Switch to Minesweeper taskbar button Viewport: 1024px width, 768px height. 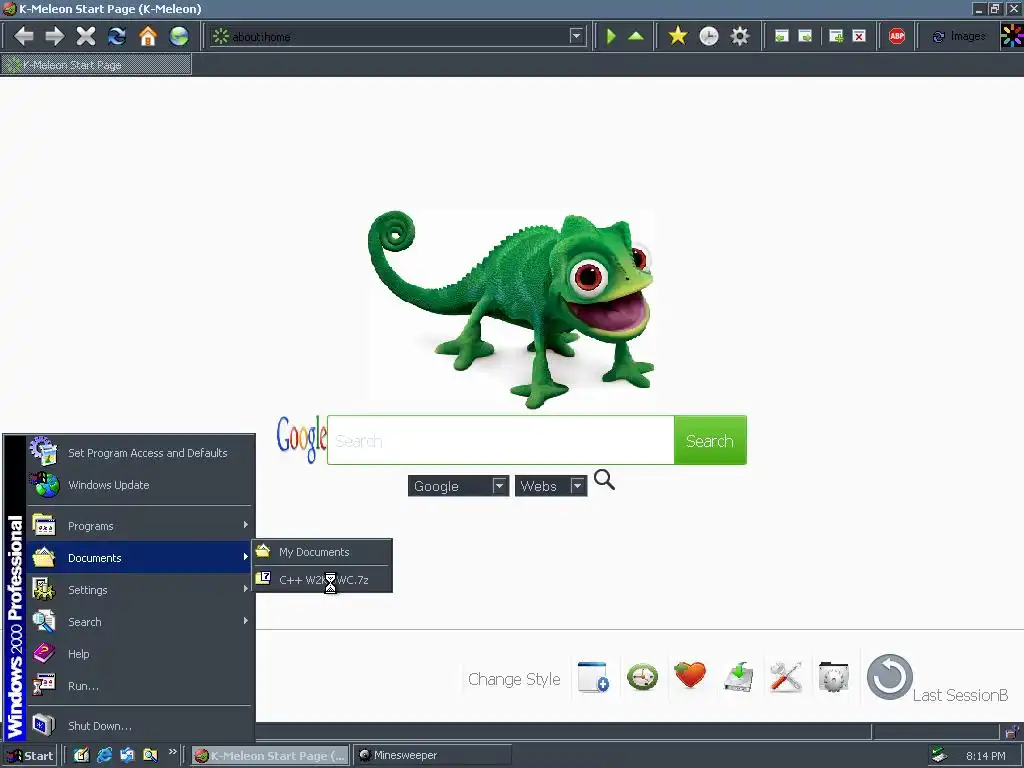tap(432, 756)
